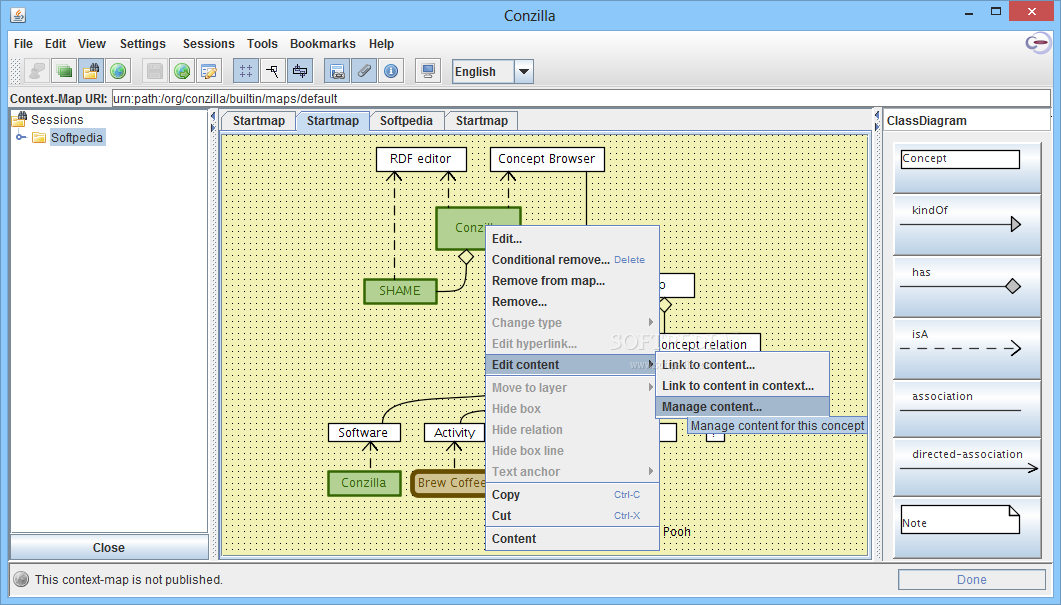Toggle the box alignment toolbar icon
This screenshot has height=605, width=1061.
coord(300,71)
